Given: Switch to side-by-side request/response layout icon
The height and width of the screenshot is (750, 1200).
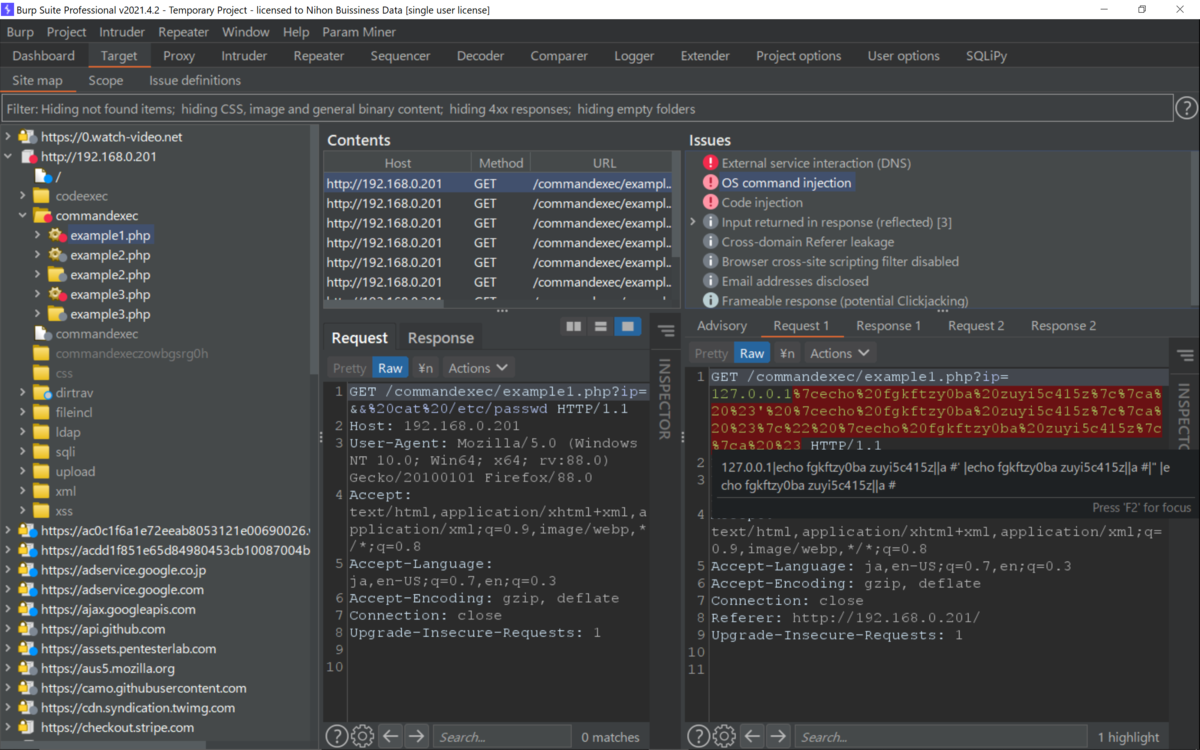Looking at the screenshot, I should (573, 327).
